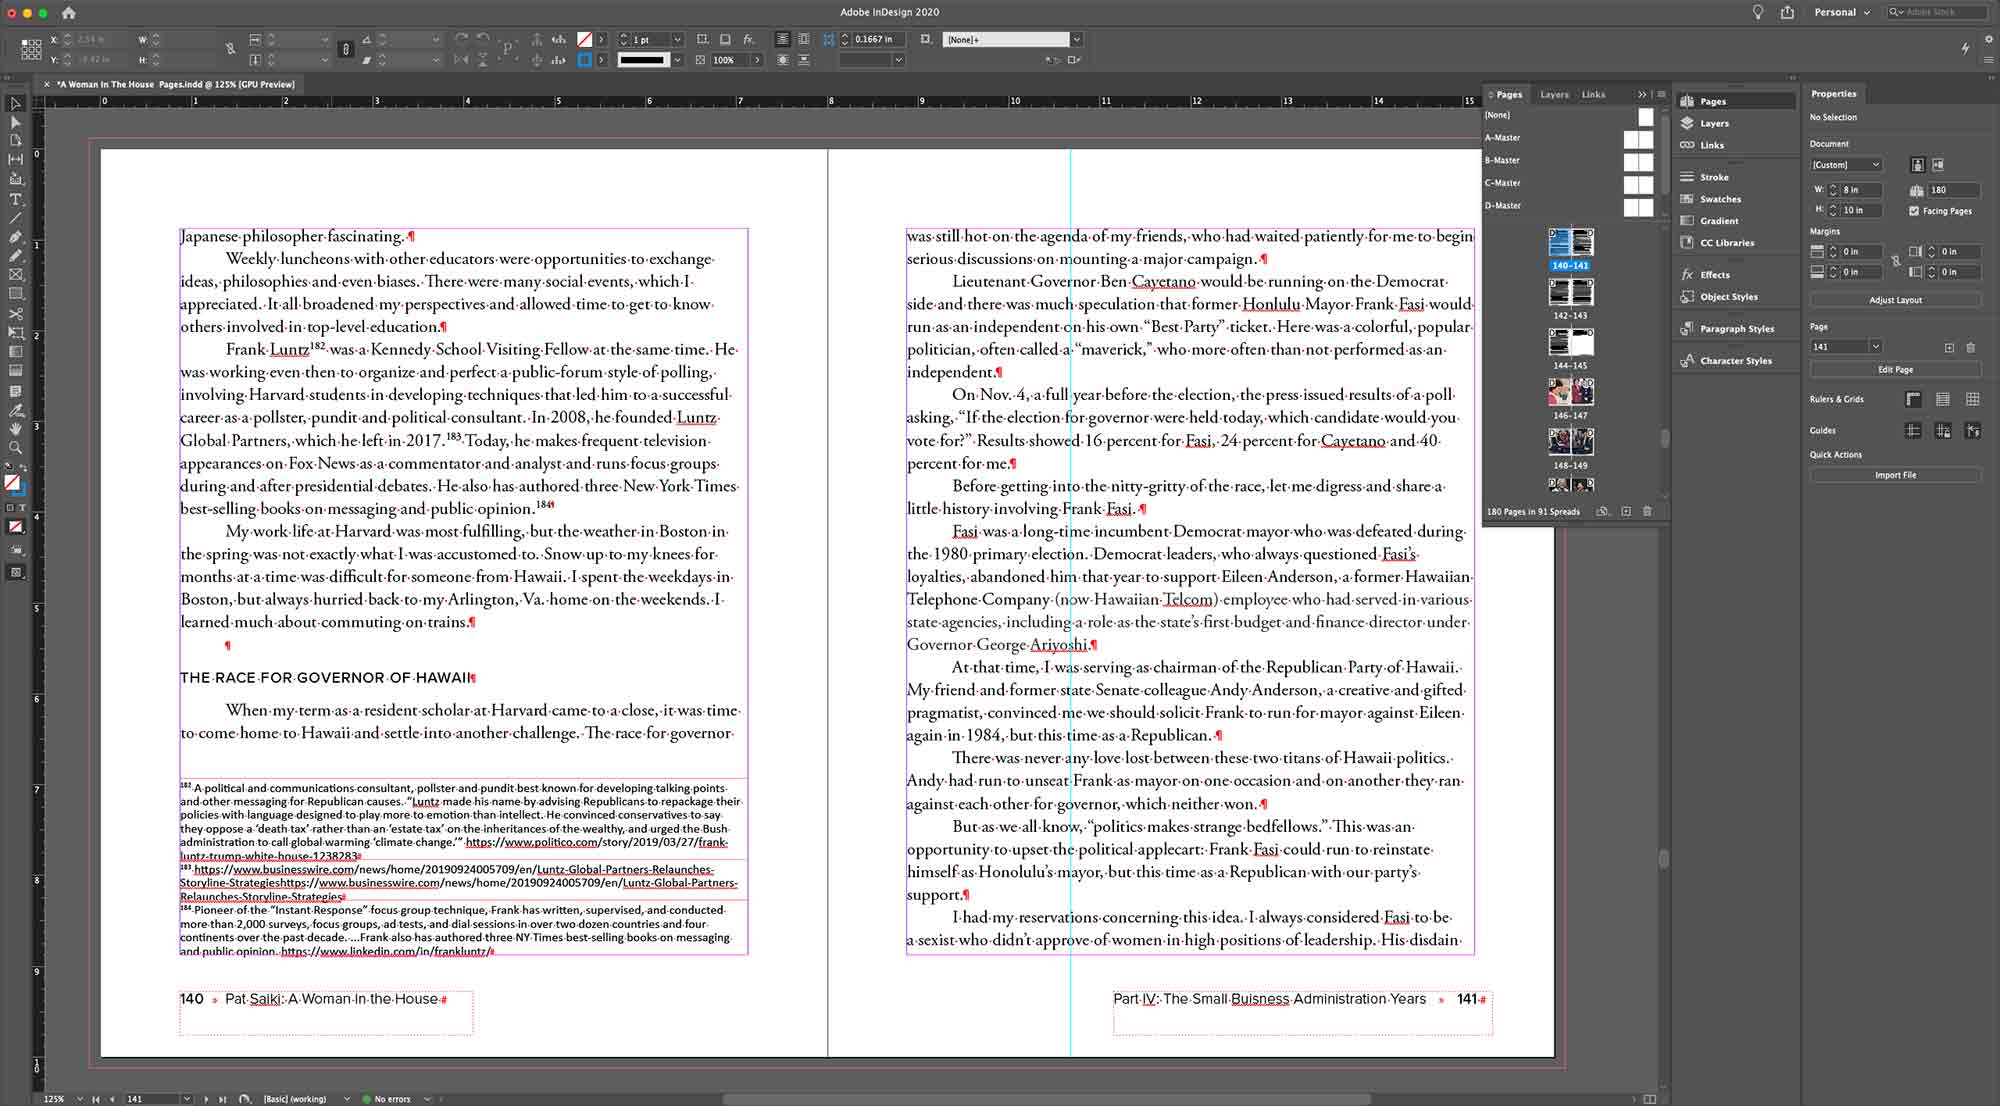The height and width of the screenshot is (1106, 2000).
Task: Click the fx effects icon in control bar
Action: (749, 39)
